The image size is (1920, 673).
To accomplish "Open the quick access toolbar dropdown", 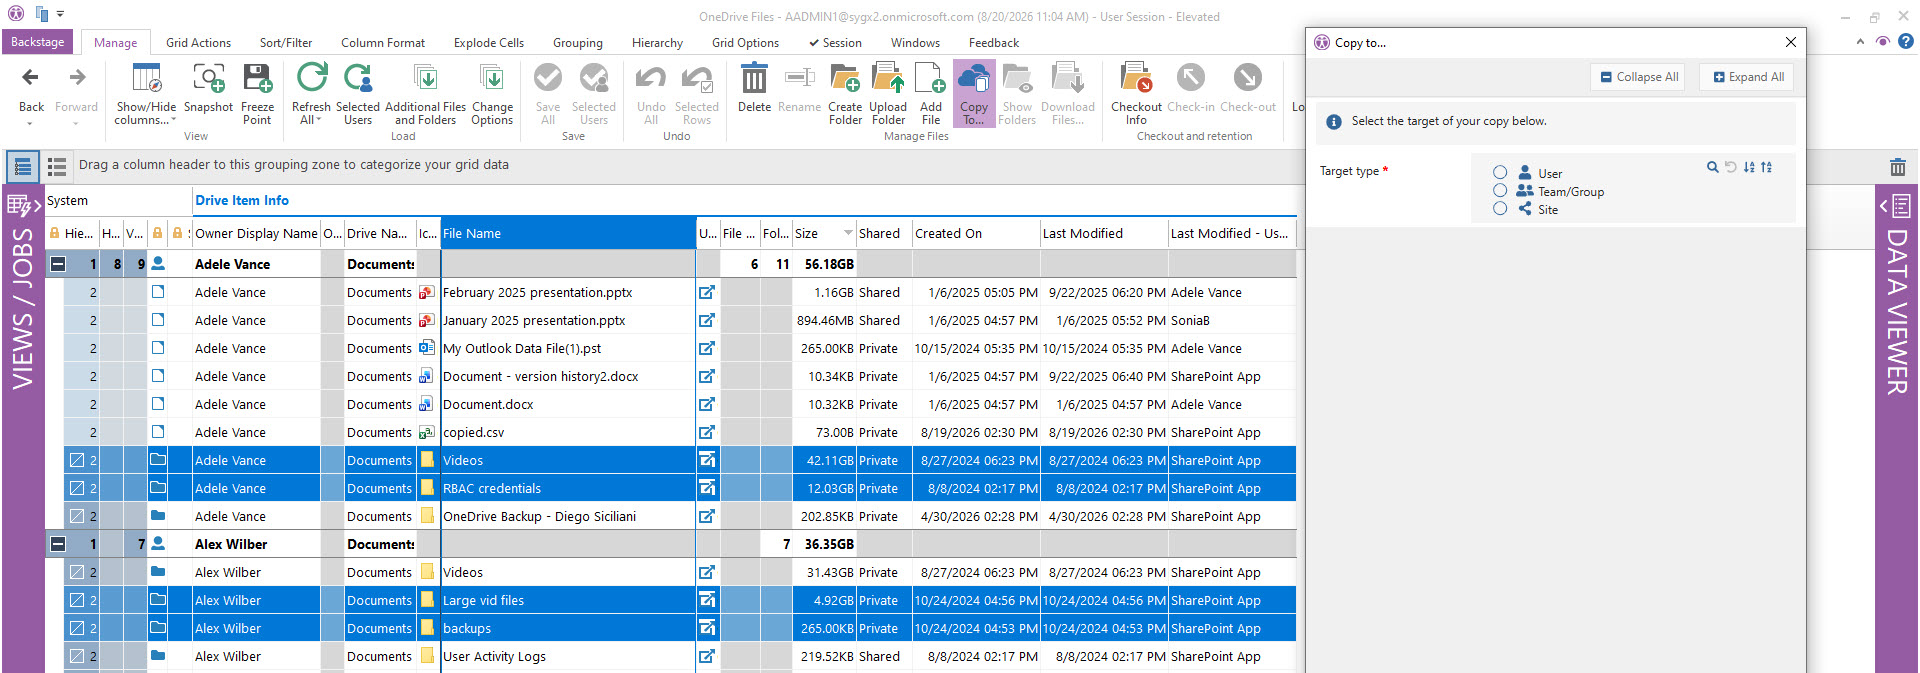I will point(60,15).
